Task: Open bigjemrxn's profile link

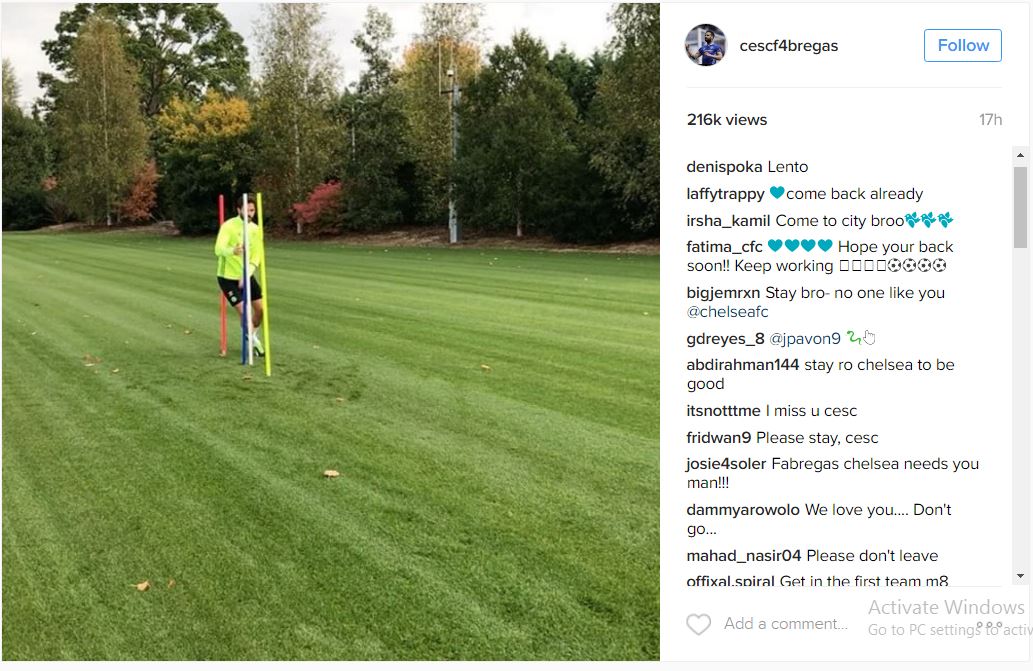Action: [723, 292]
